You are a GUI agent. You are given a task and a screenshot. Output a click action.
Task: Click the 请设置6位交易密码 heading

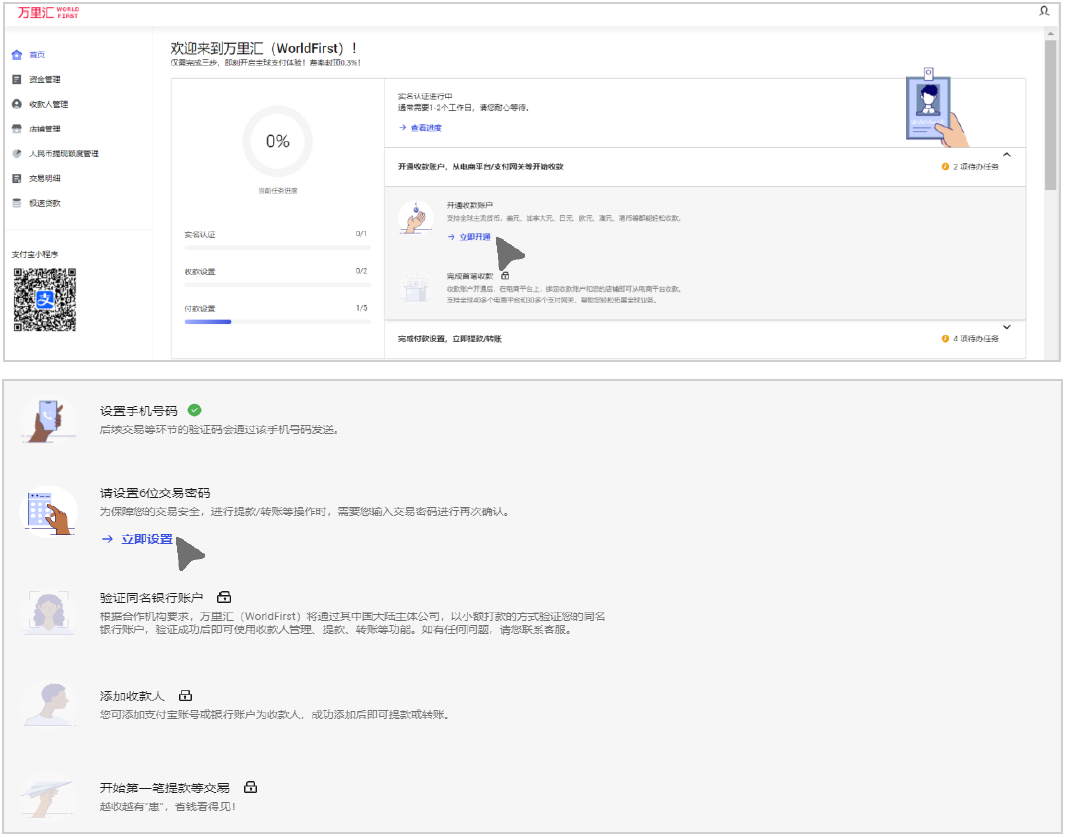point(155,493)
